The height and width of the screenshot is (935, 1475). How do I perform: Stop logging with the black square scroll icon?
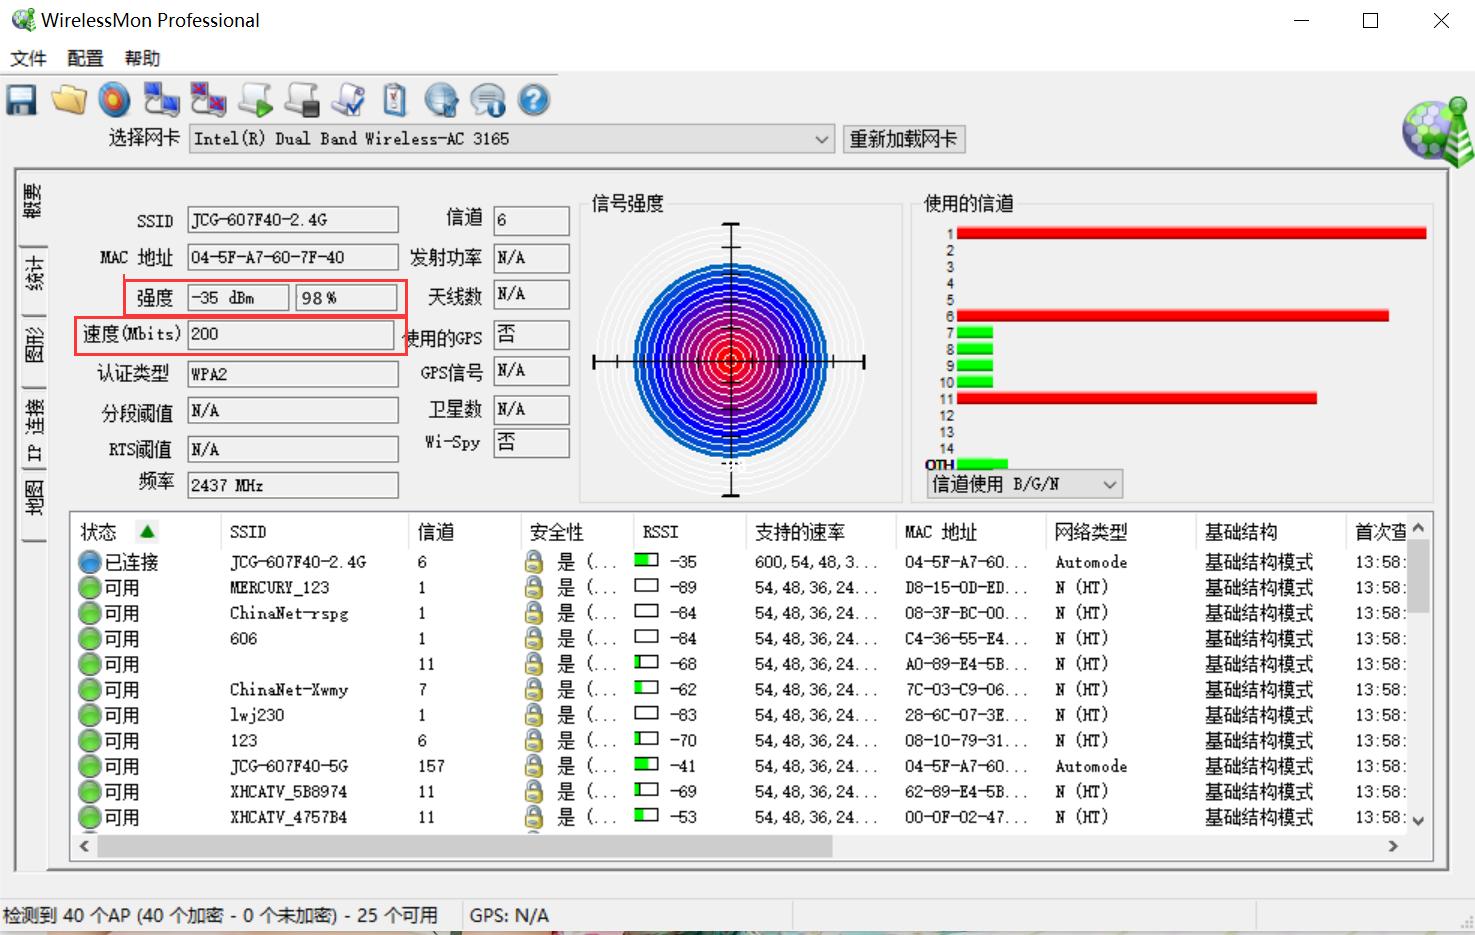[302, 100]
